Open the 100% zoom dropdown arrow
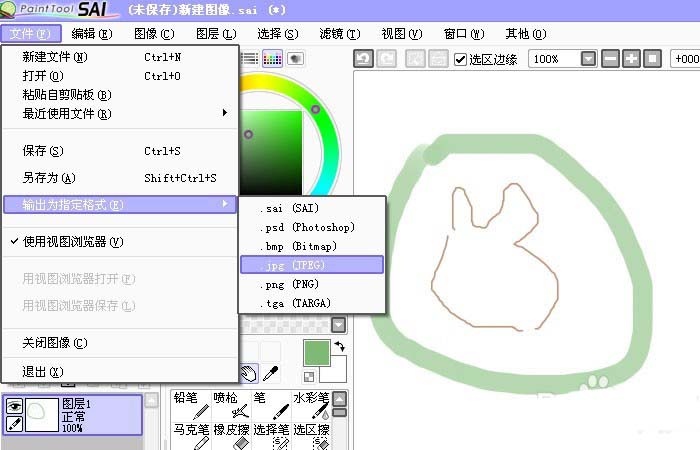The width and height of the screenshot is (700, 450). click(x=588, y=58)
